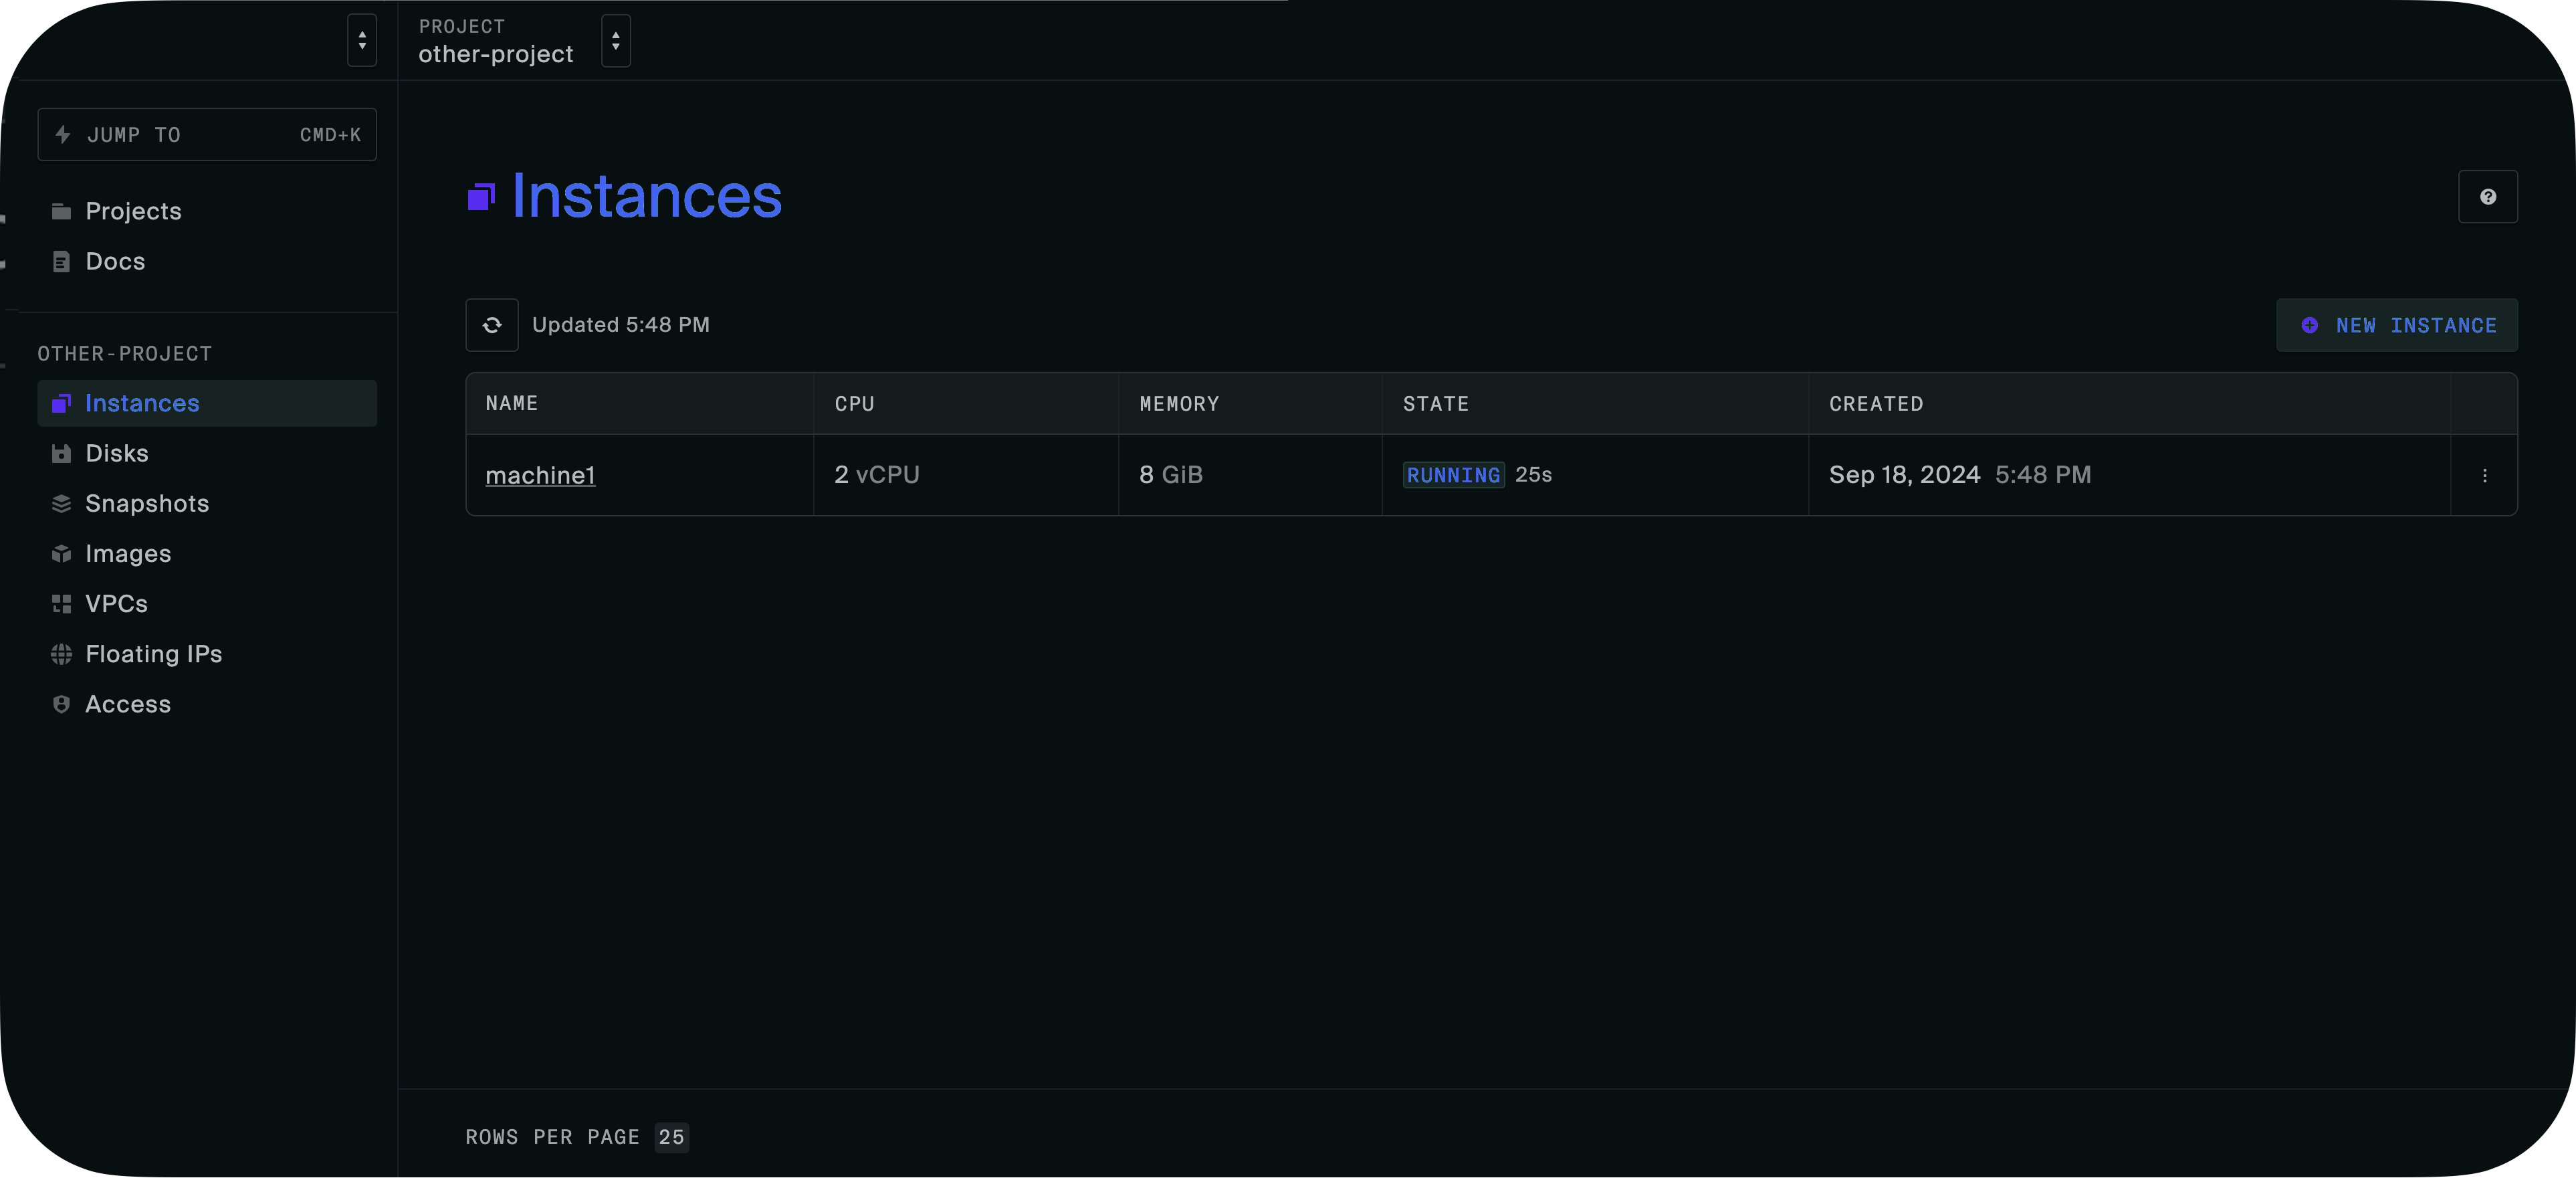This screenshot has width=2576, height=1178.
Task: Click the New Instance button
Action: click(2396, 325)
